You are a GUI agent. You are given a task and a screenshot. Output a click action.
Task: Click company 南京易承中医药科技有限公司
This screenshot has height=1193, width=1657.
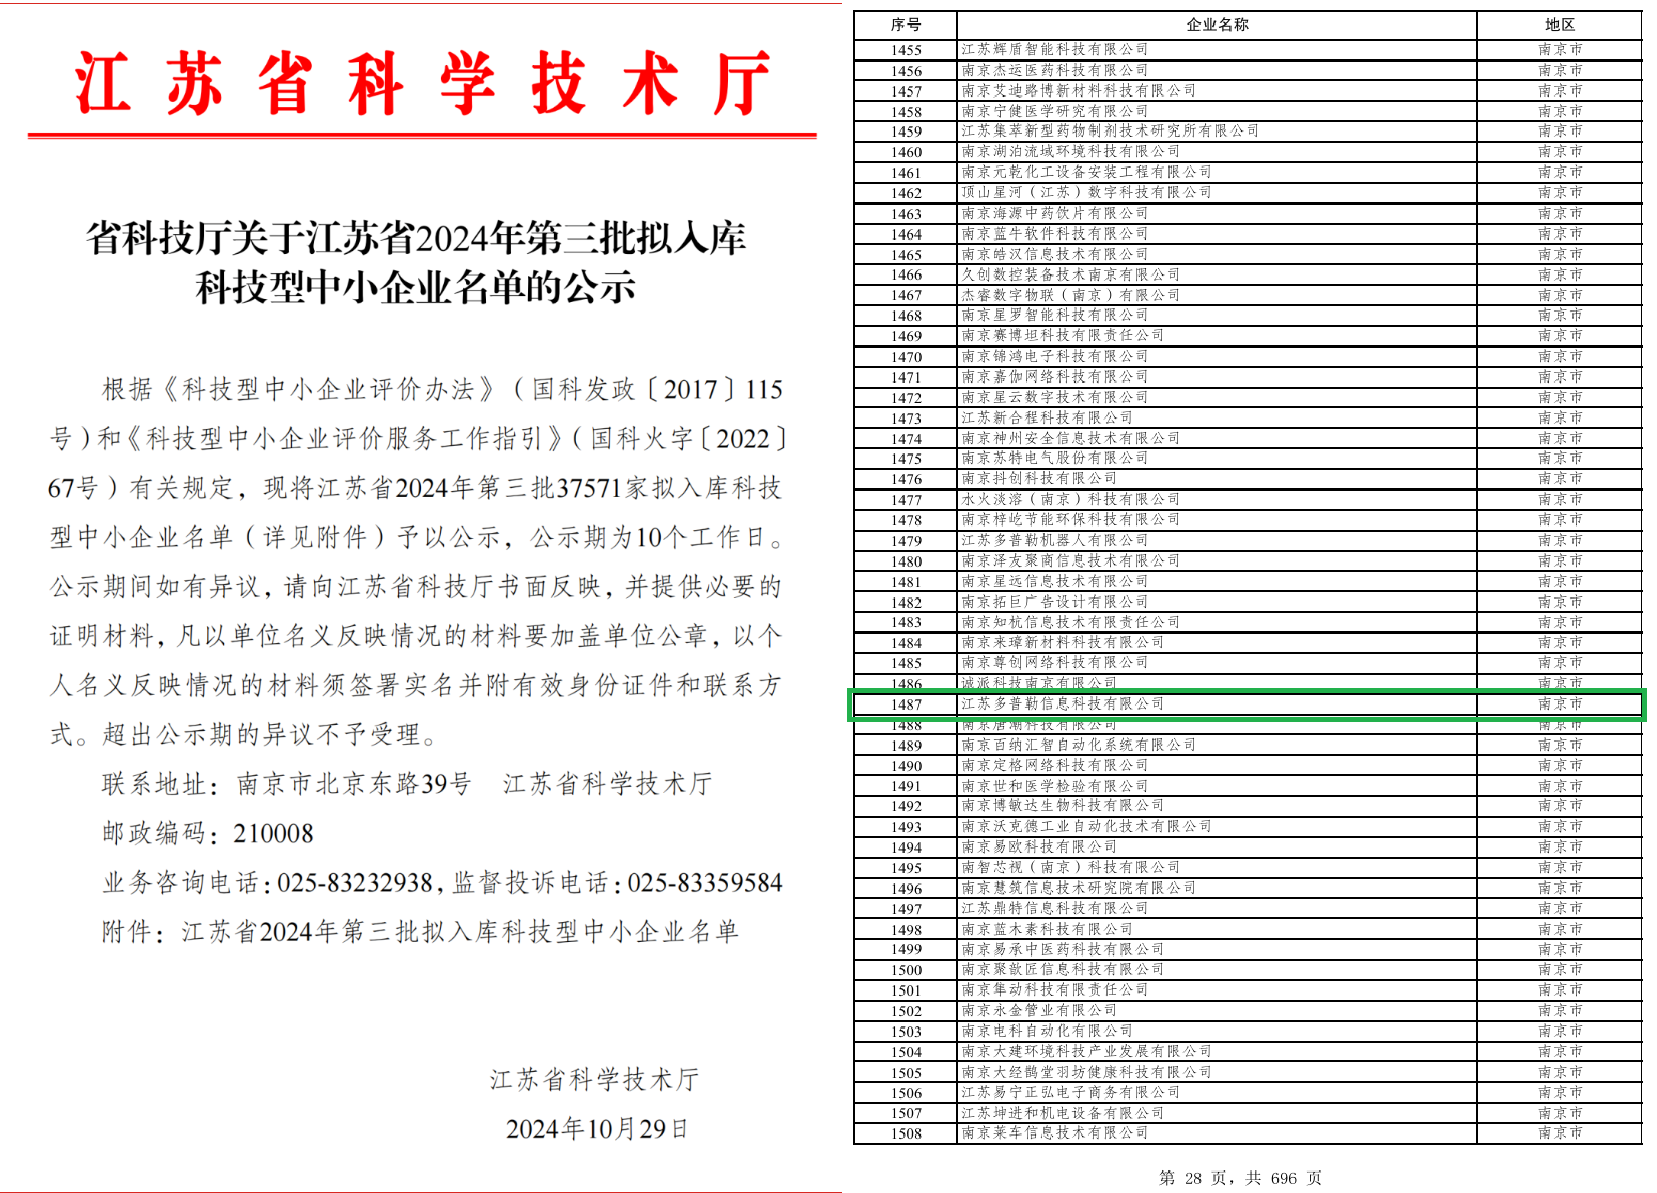tap(1063, 949)
